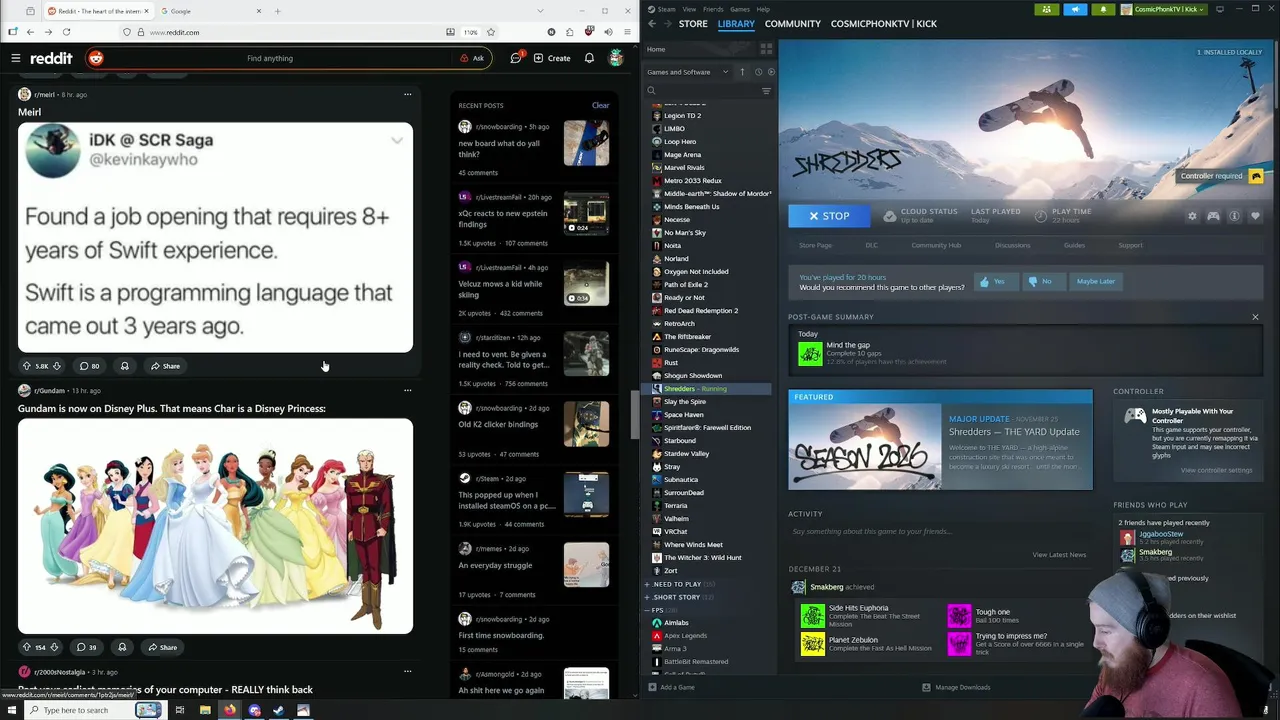Open a new browser tab
1280x720 pixels.
(278, 11)
